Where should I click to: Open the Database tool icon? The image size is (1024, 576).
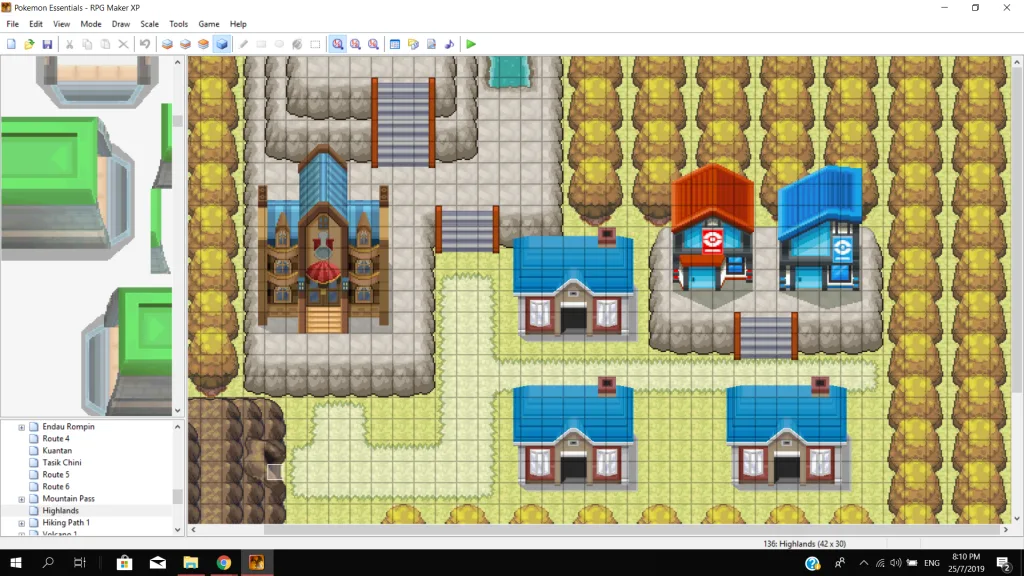[x=395, y=44]
